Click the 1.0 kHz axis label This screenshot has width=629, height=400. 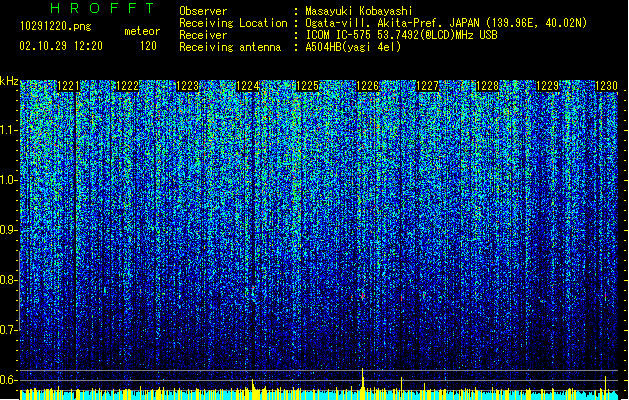(x=8, y=180)
